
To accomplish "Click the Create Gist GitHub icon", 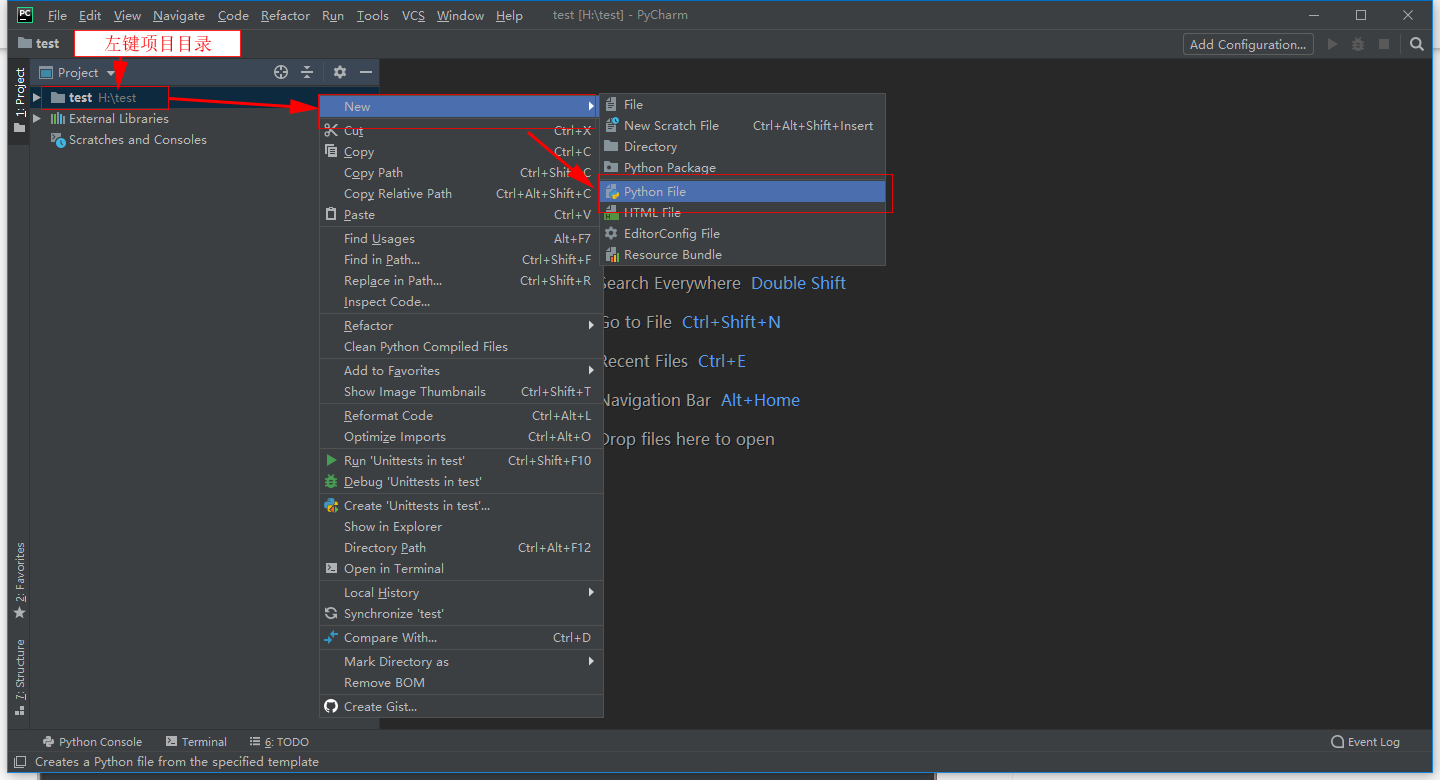I will tap(331, 706).
